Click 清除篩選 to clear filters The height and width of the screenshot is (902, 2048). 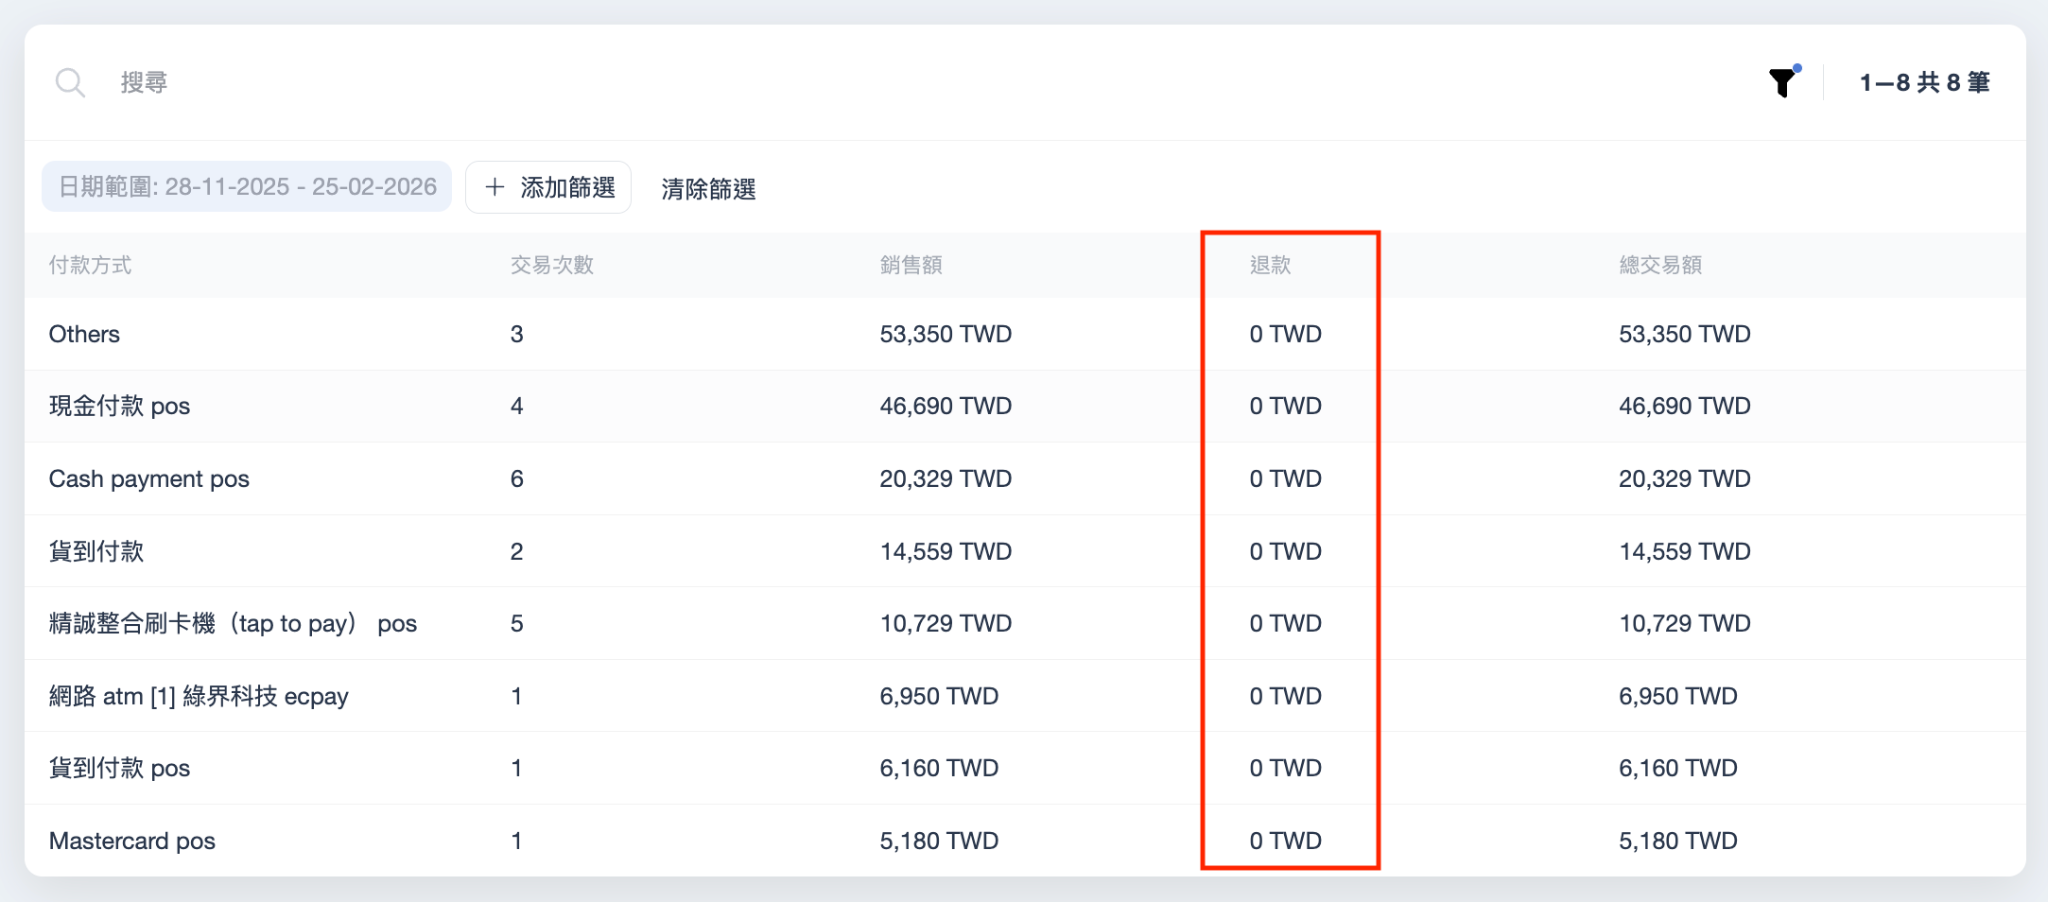point(708,189)
